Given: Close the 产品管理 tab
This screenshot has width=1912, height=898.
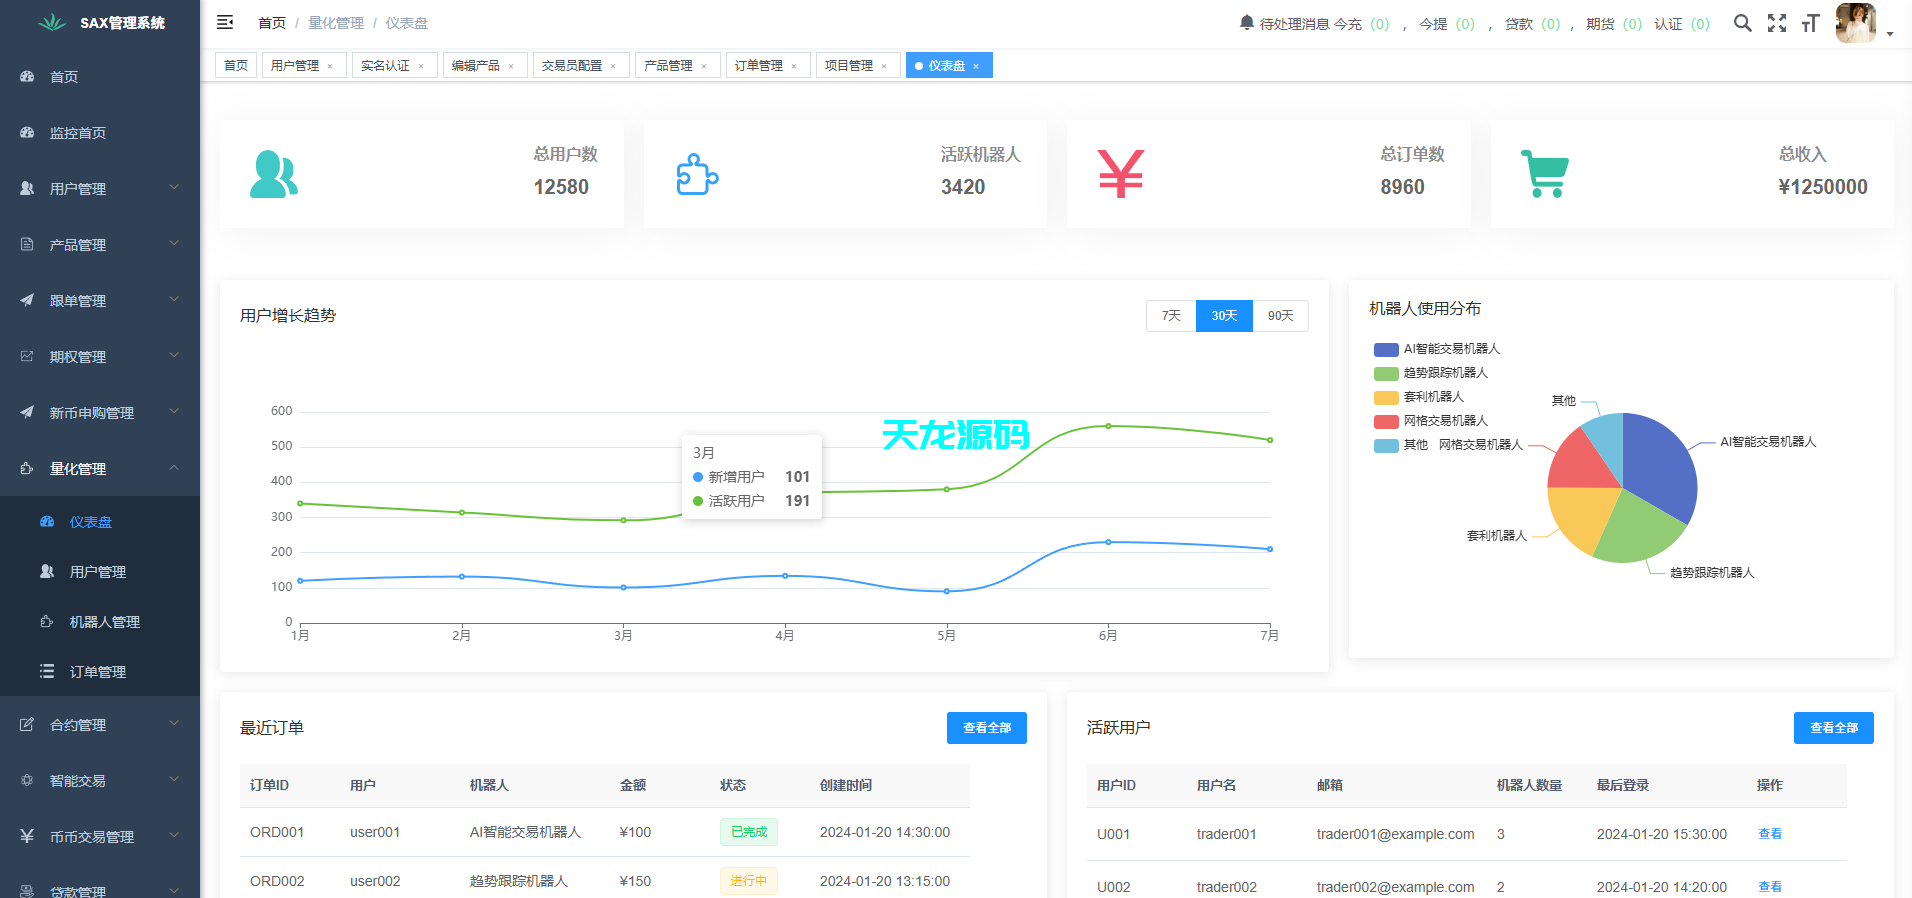Looking at the screenshot, I should pos(704,66).
